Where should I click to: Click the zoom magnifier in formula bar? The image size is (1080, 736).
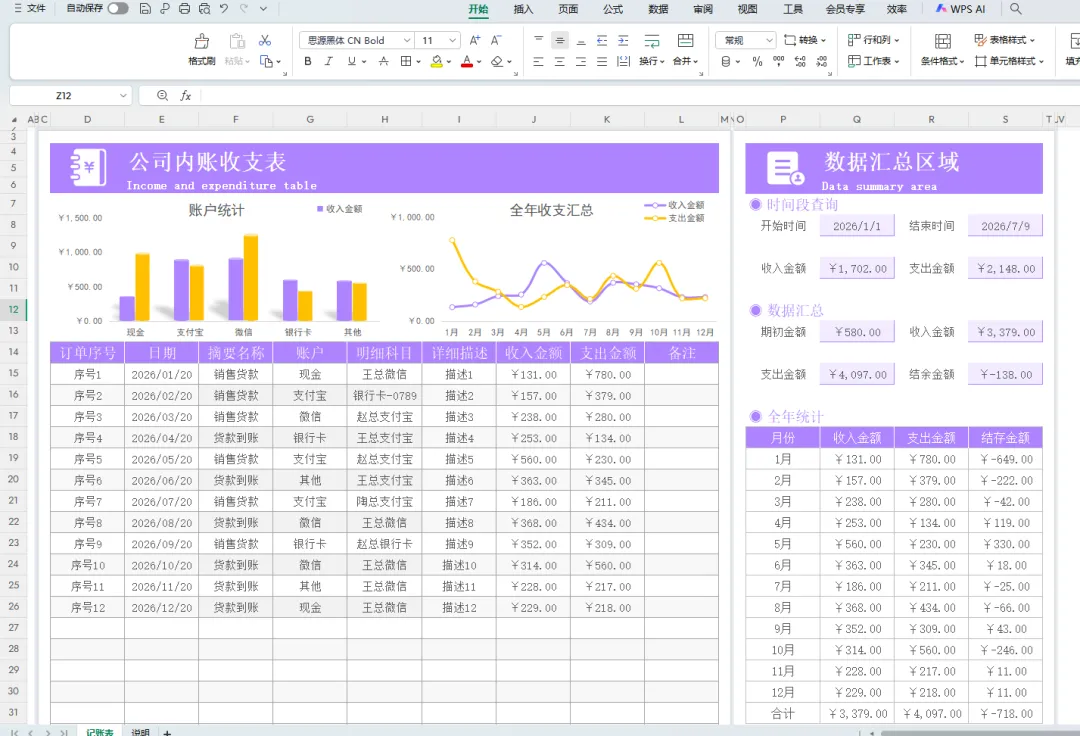click(163, 96)
